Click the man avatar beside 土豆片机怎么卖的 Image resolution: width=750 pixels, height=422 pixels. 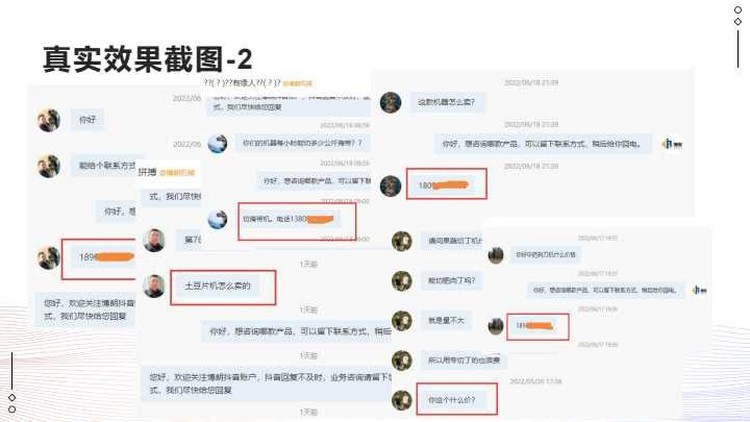[x=154, y=286]
